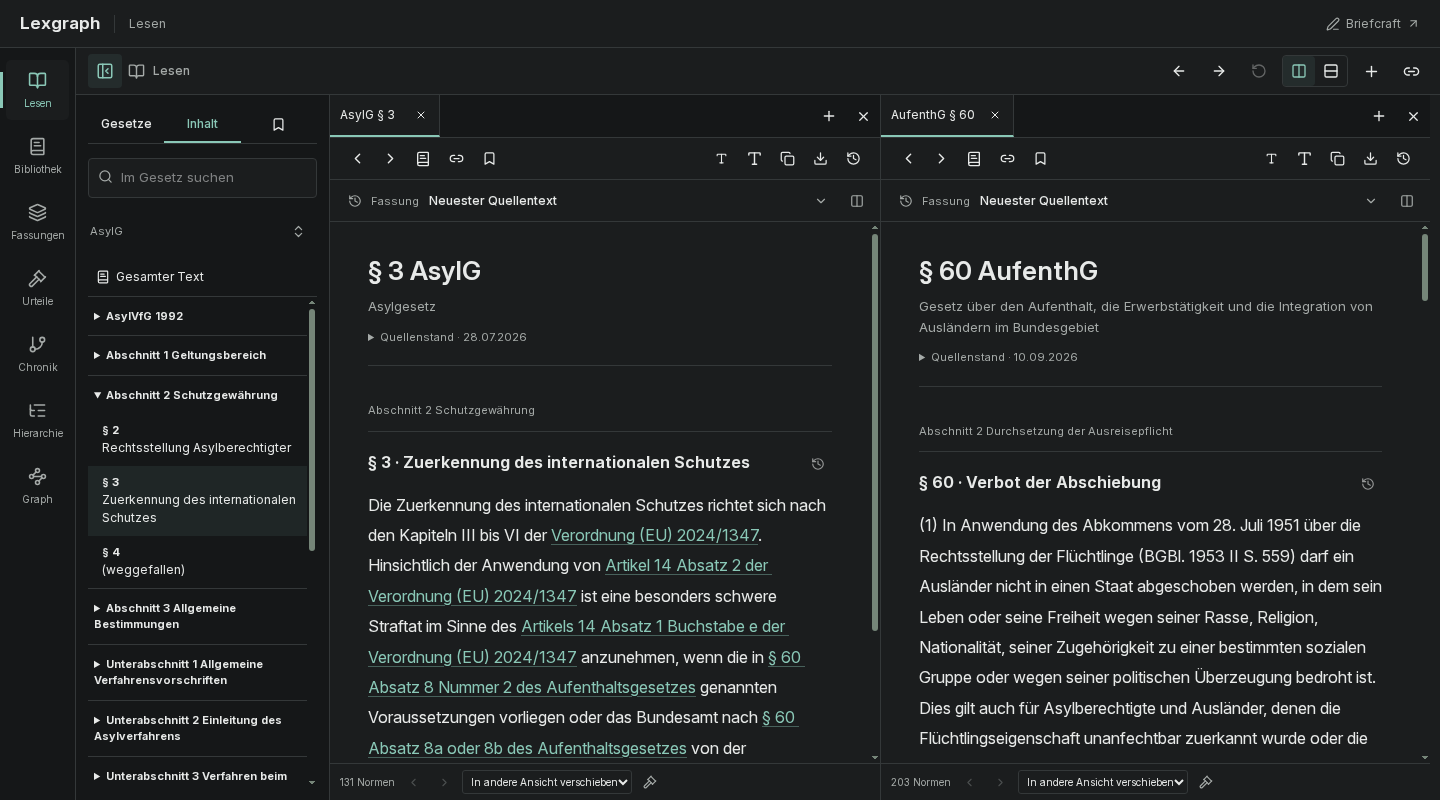Image resolution: width=1440 pixels, height=800 pixels.
Task: Switch to stacked split layout
Action: 1331,71
